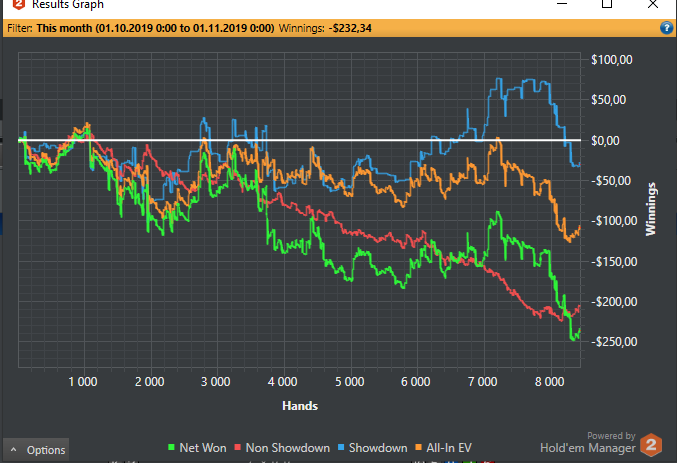Image resolution: width=677 pixels, height=463 pixels.
Task: Minimize the Results Graph window
Action: (x=562, y=3)
